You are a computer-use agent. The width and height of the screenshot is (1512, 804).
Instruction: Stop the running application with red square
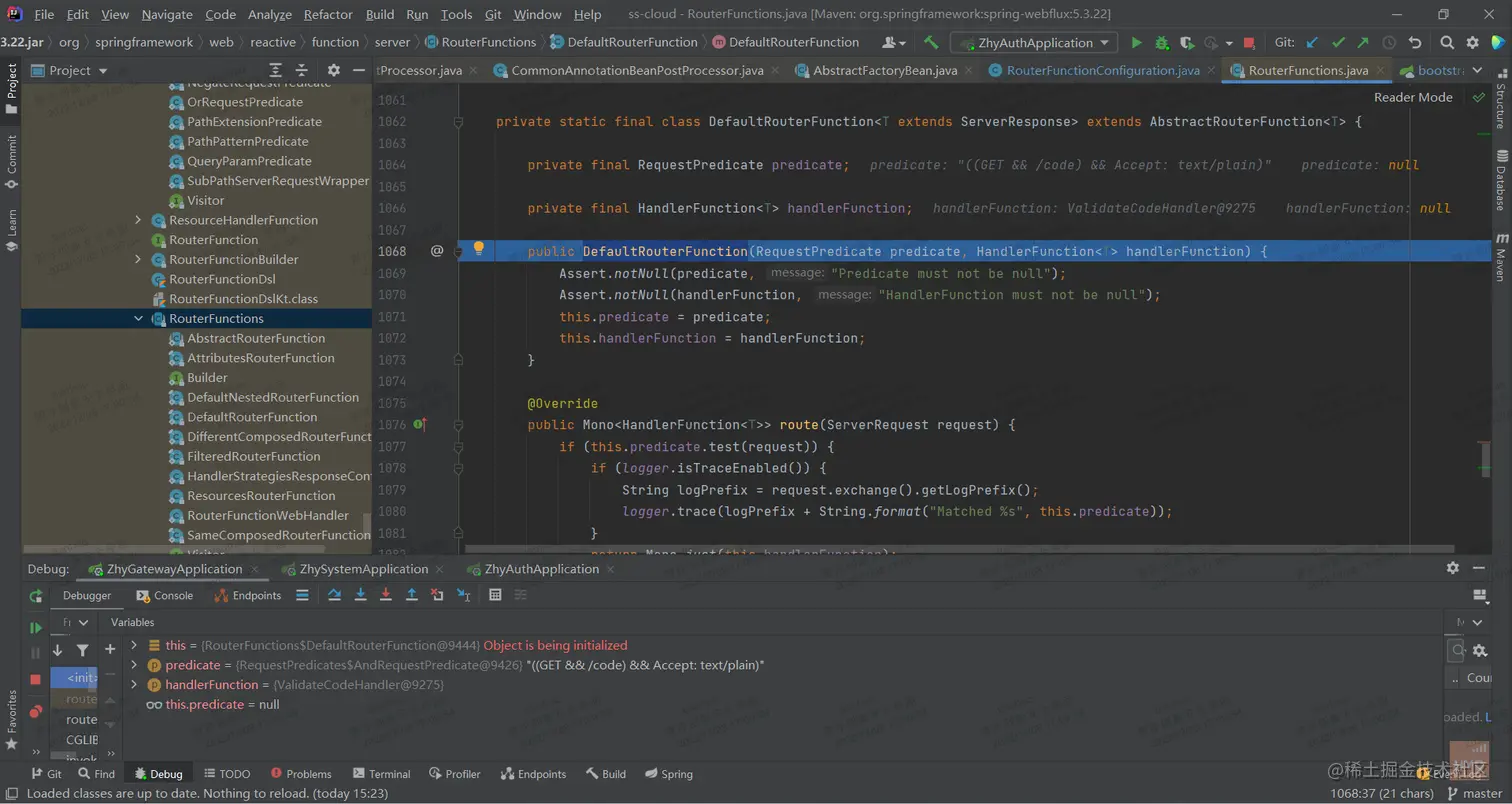coord(1249,43)
